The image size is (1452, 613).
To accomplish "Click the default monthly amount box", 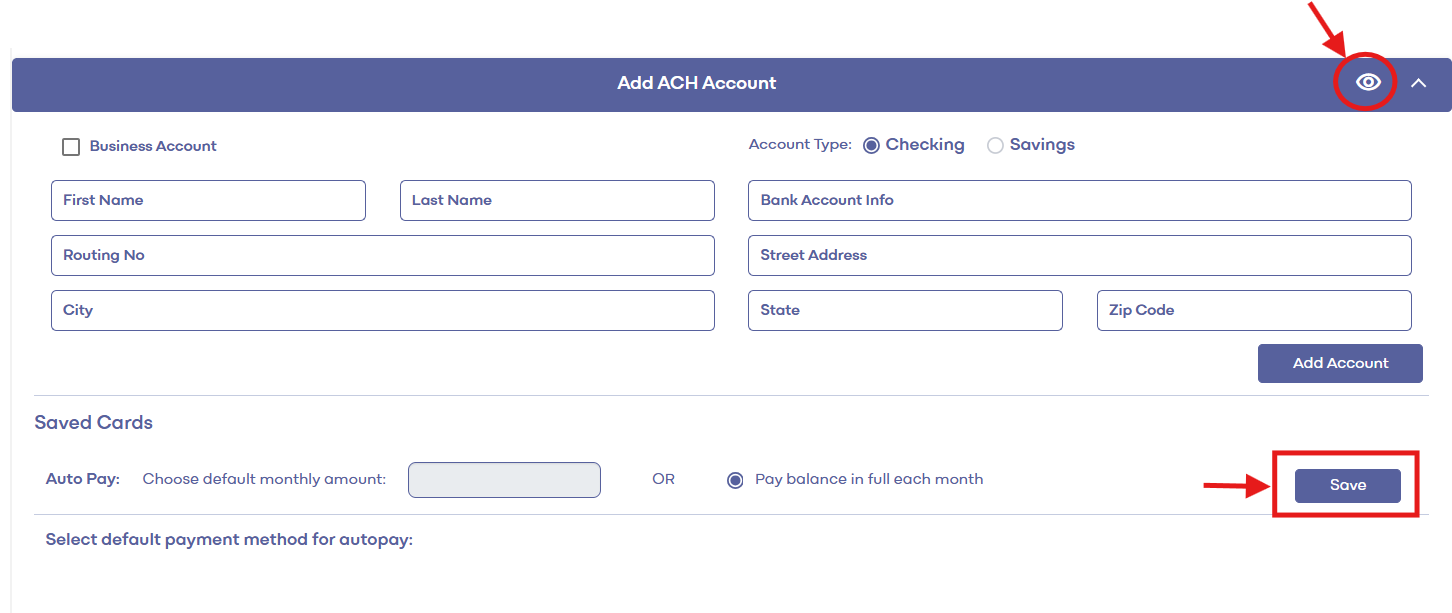I will click(x=504, y=480).
